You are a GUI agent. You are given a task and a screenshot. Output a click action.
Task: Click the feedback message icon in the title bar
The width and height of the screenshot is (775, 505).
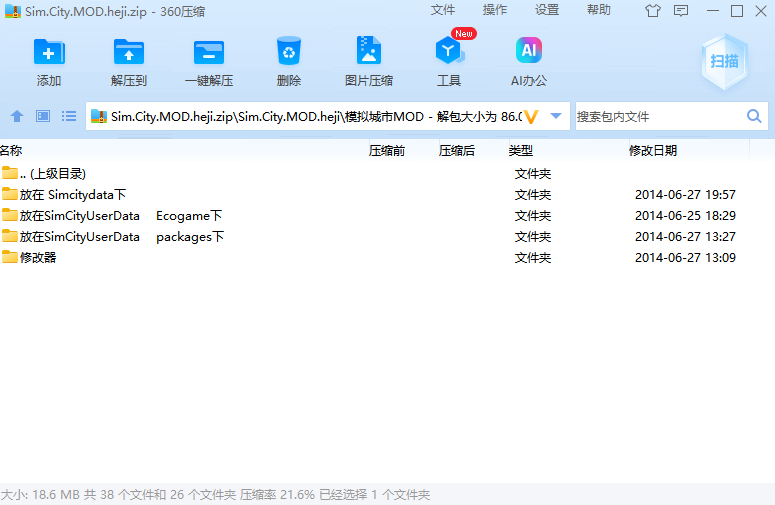coord(681,11)
